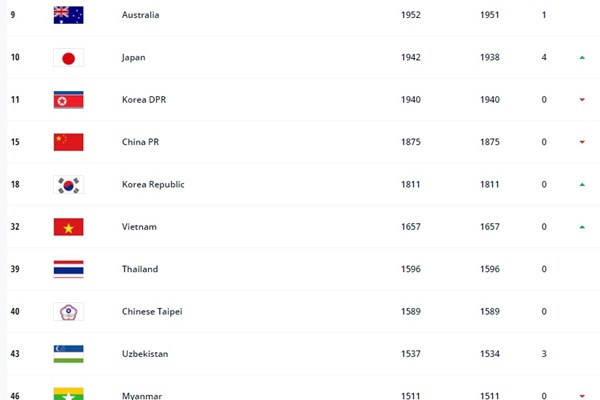
Task: Click the Thailand flag icon
Action: click(68, 269)
